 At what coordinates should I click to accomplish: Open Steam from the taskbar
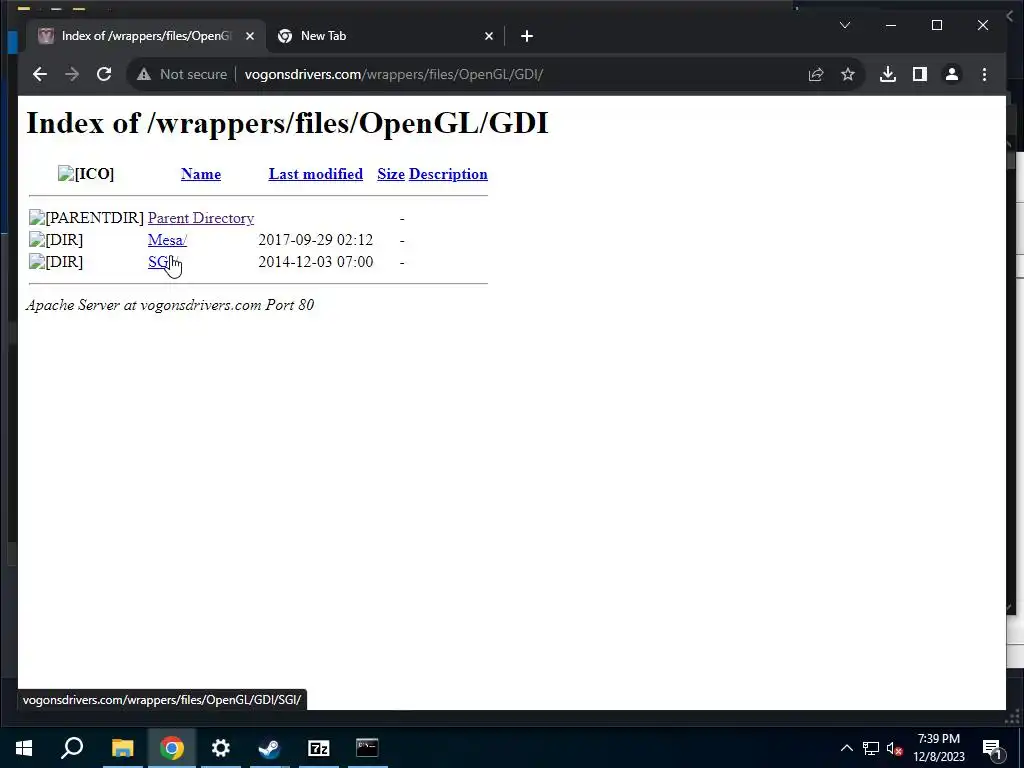point(269,748)
